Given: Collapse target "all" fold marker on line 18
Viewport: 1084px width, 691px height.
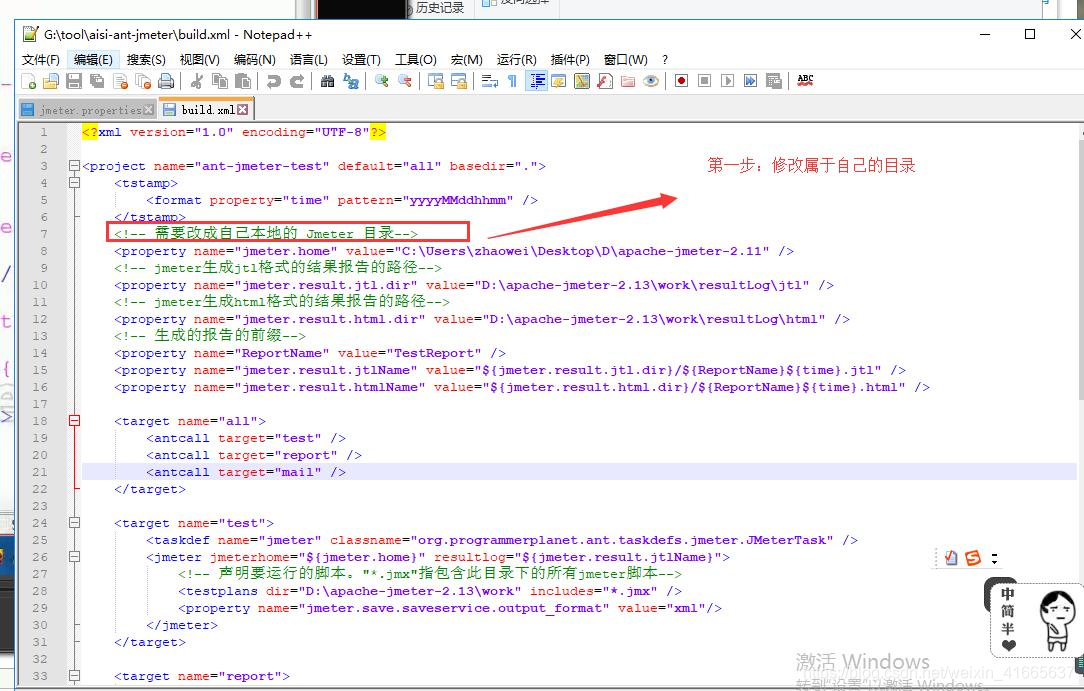Looking at the screenshot, I should click(x=75, y=421).
